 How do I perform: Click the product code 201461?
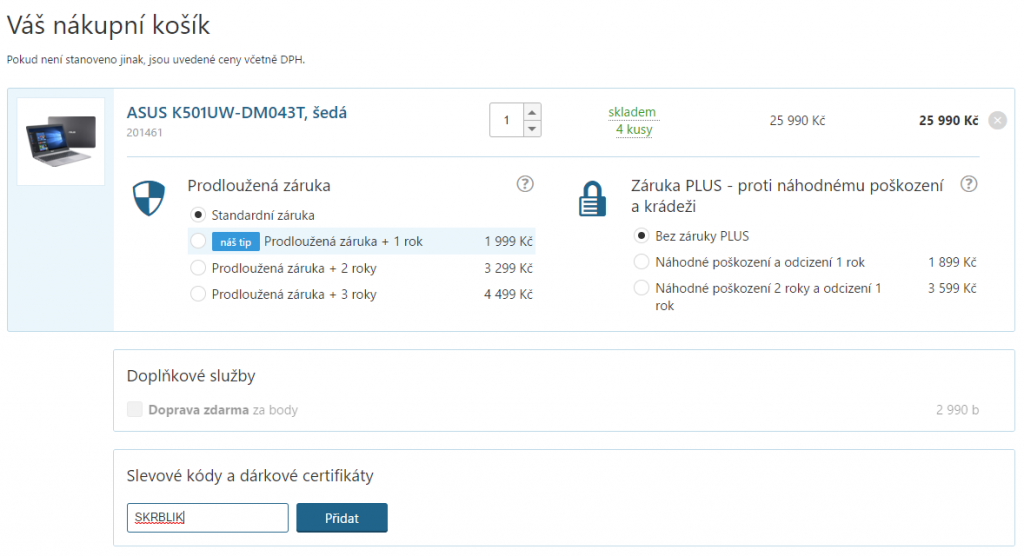(x=144, y=133)
